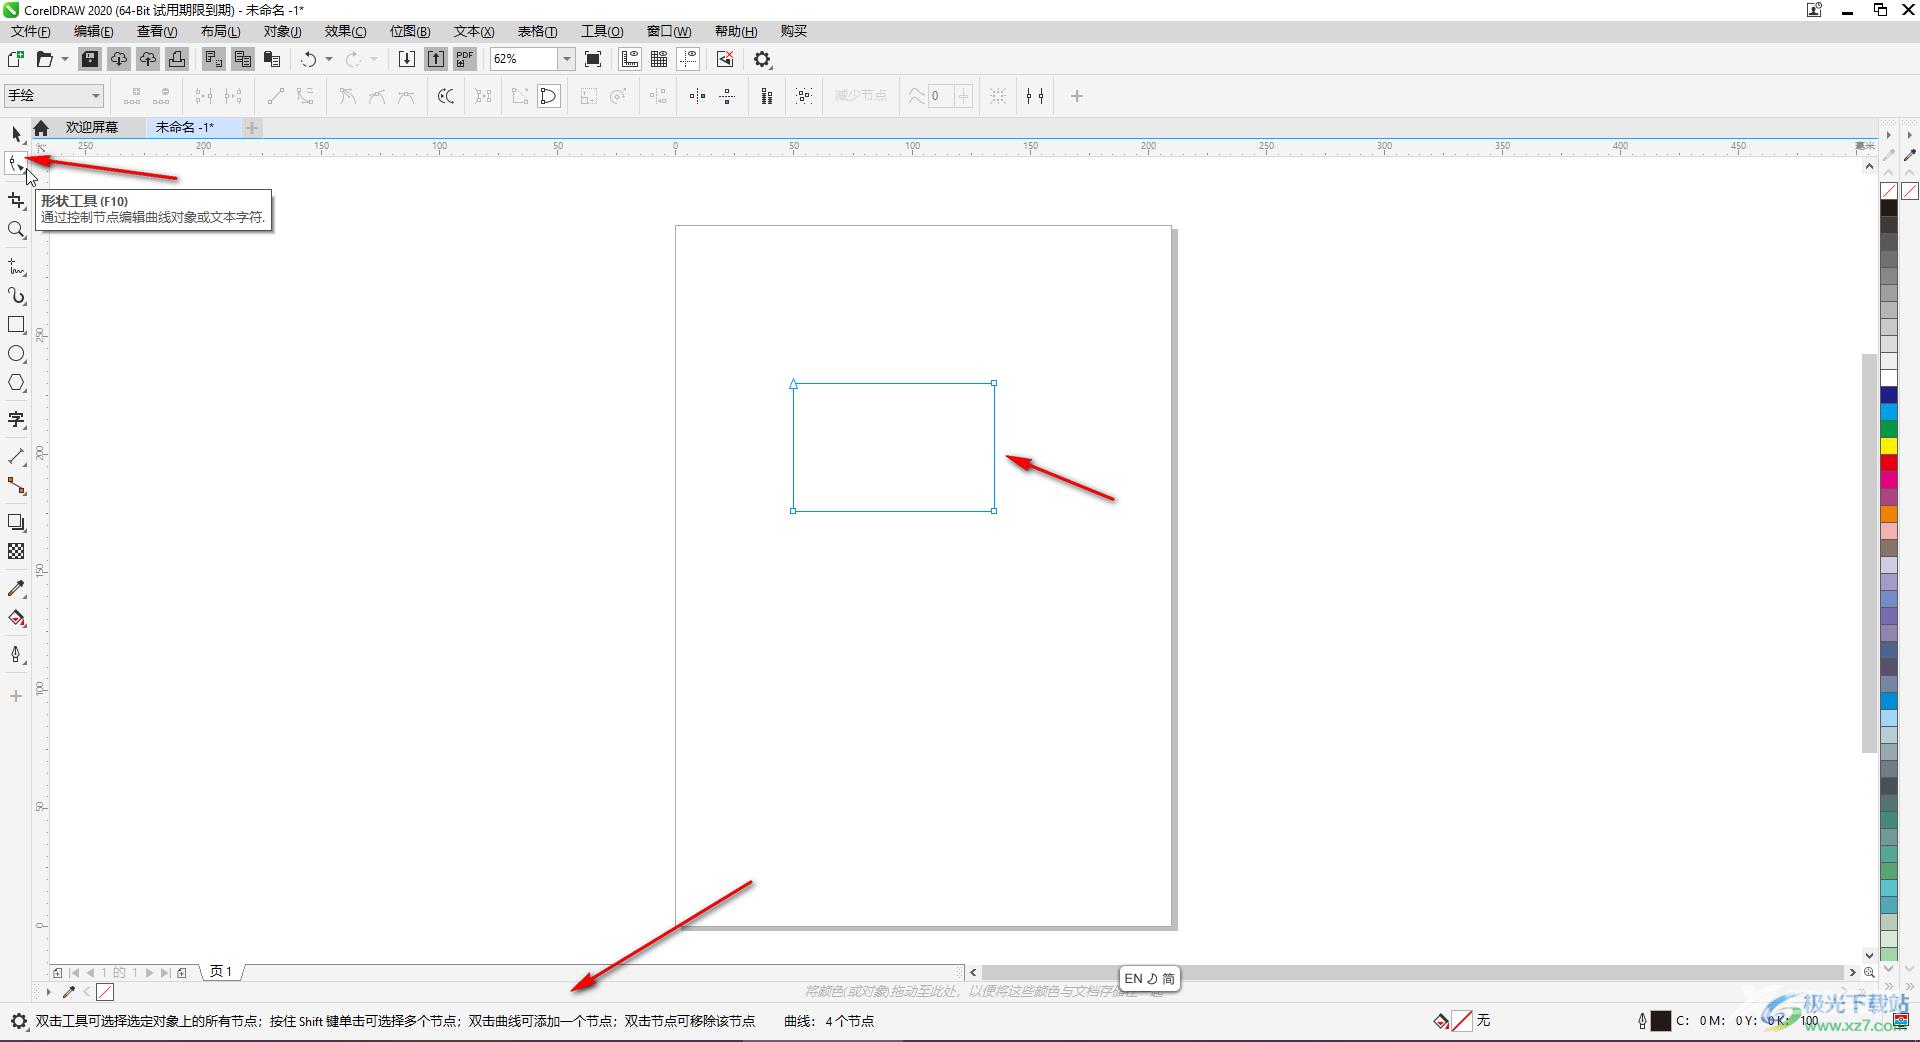This screenshot has width=1920, height=1042.
Task: Toggle Reflect nodes vertically button
Action: (727, 96)
